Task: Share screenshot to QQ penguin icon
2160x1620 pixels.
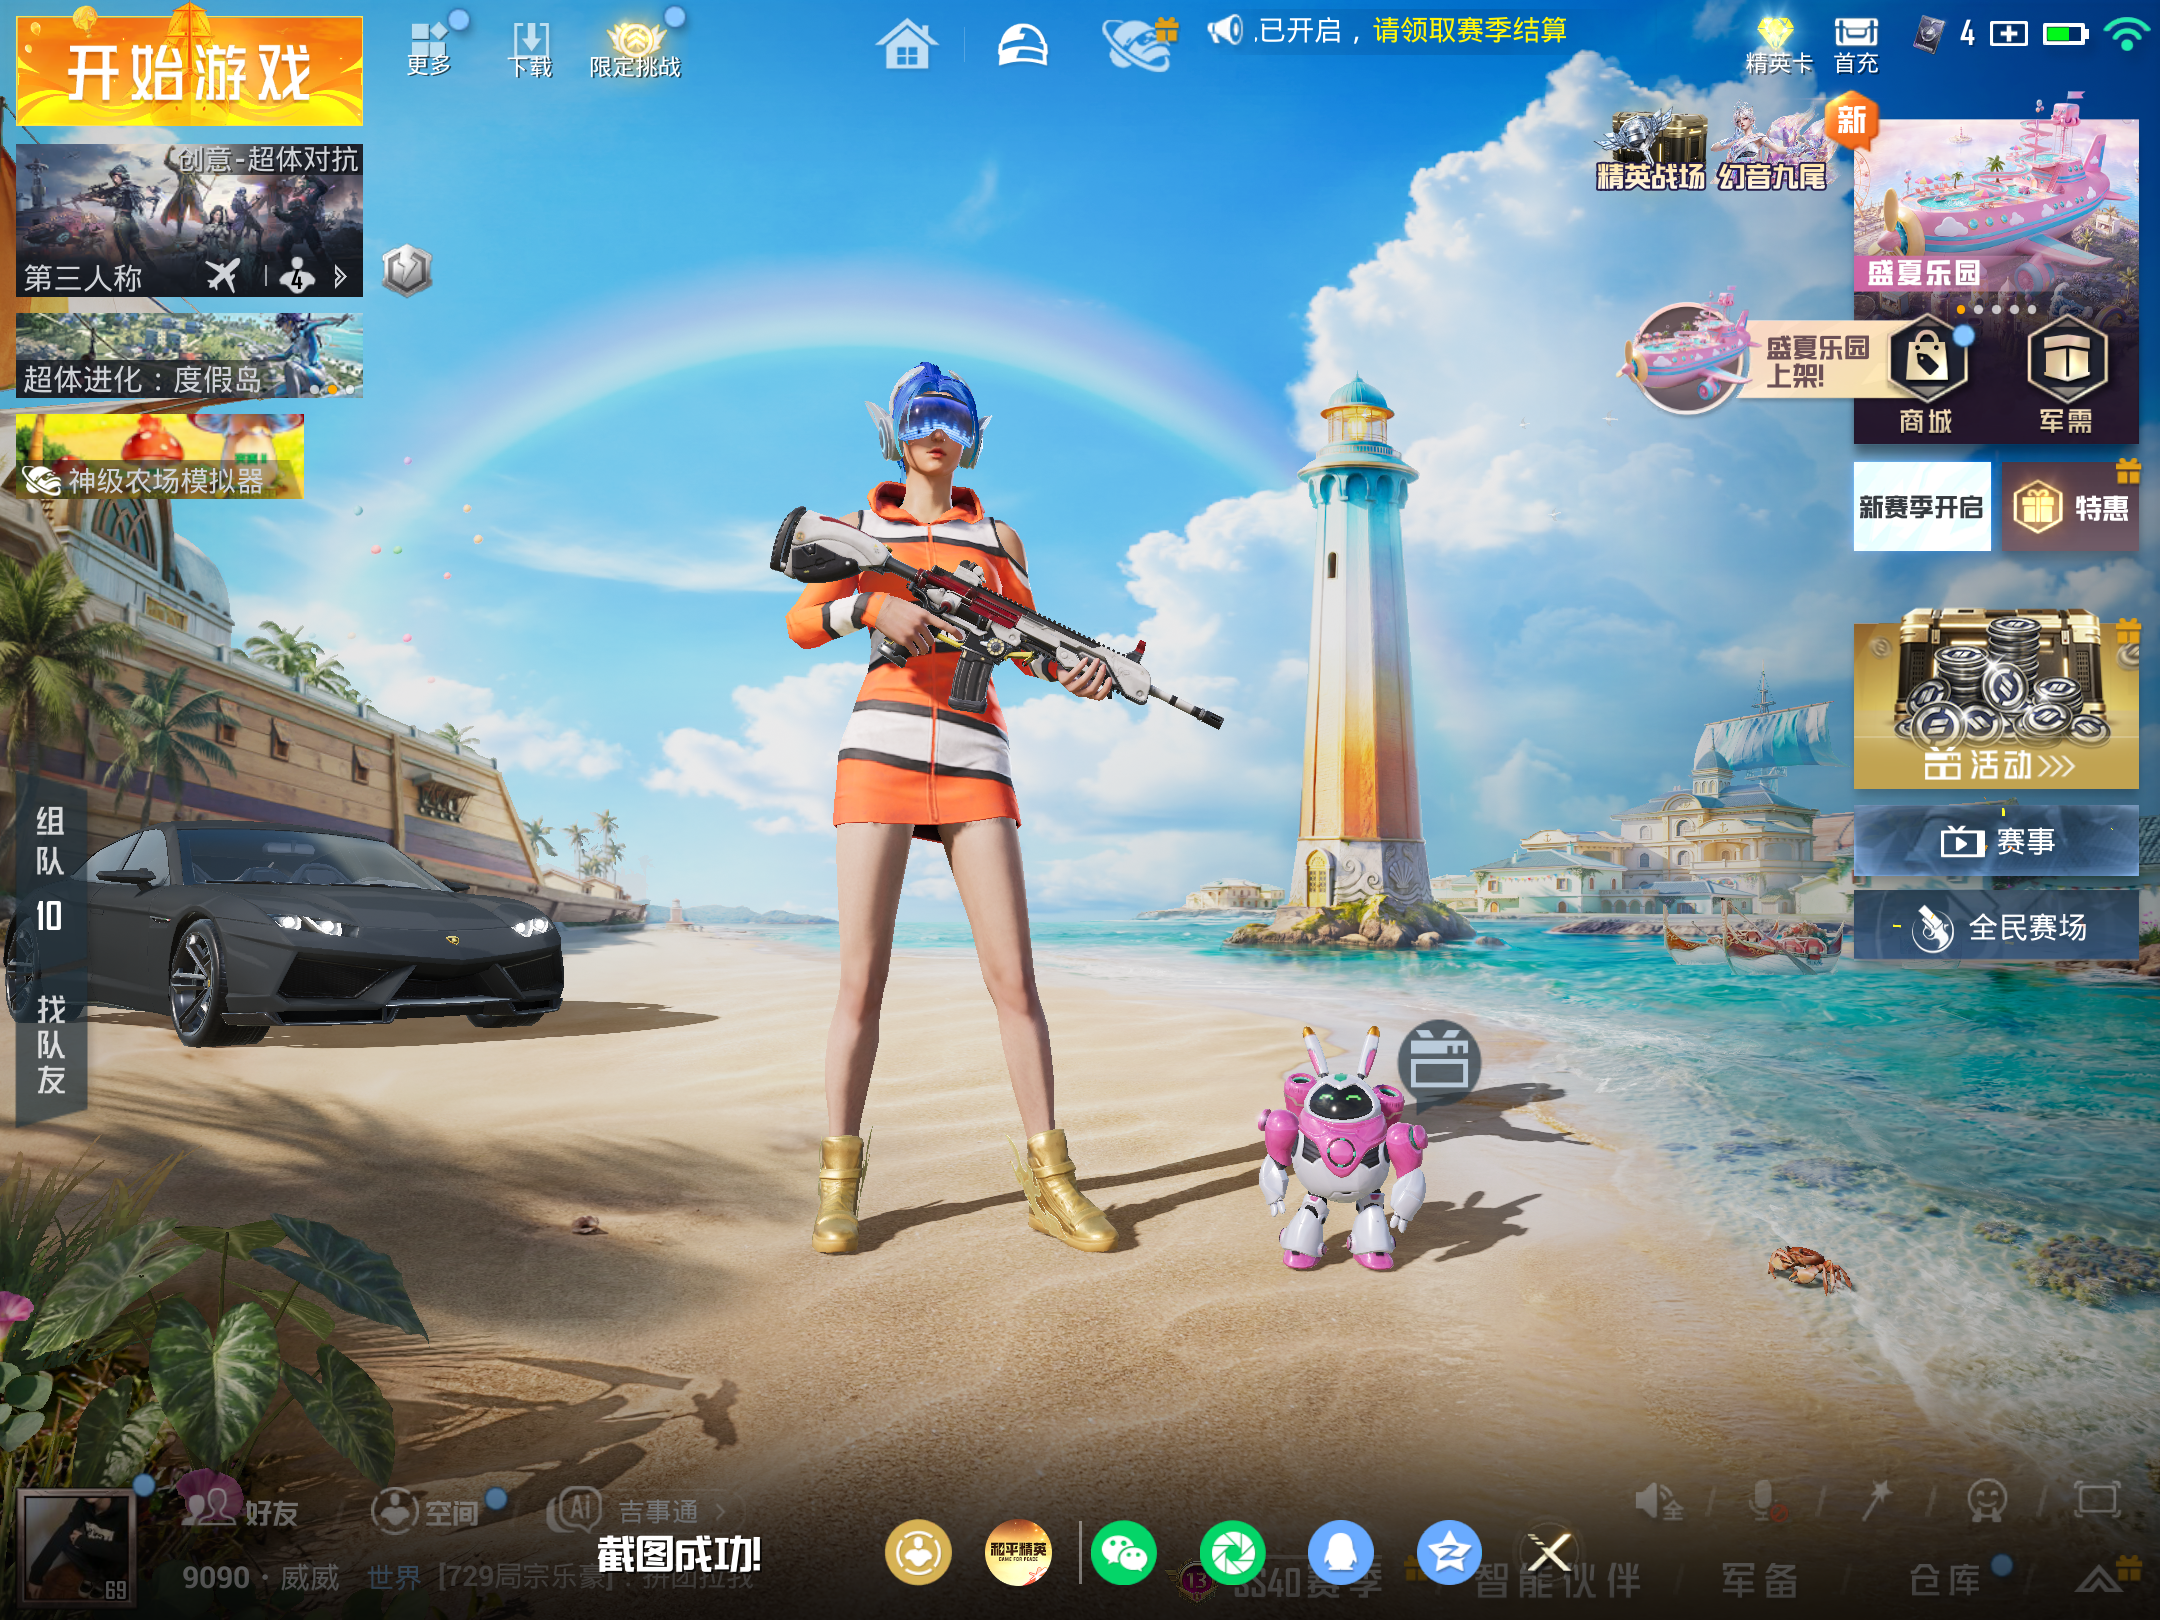Action: click(1341, 1553)
